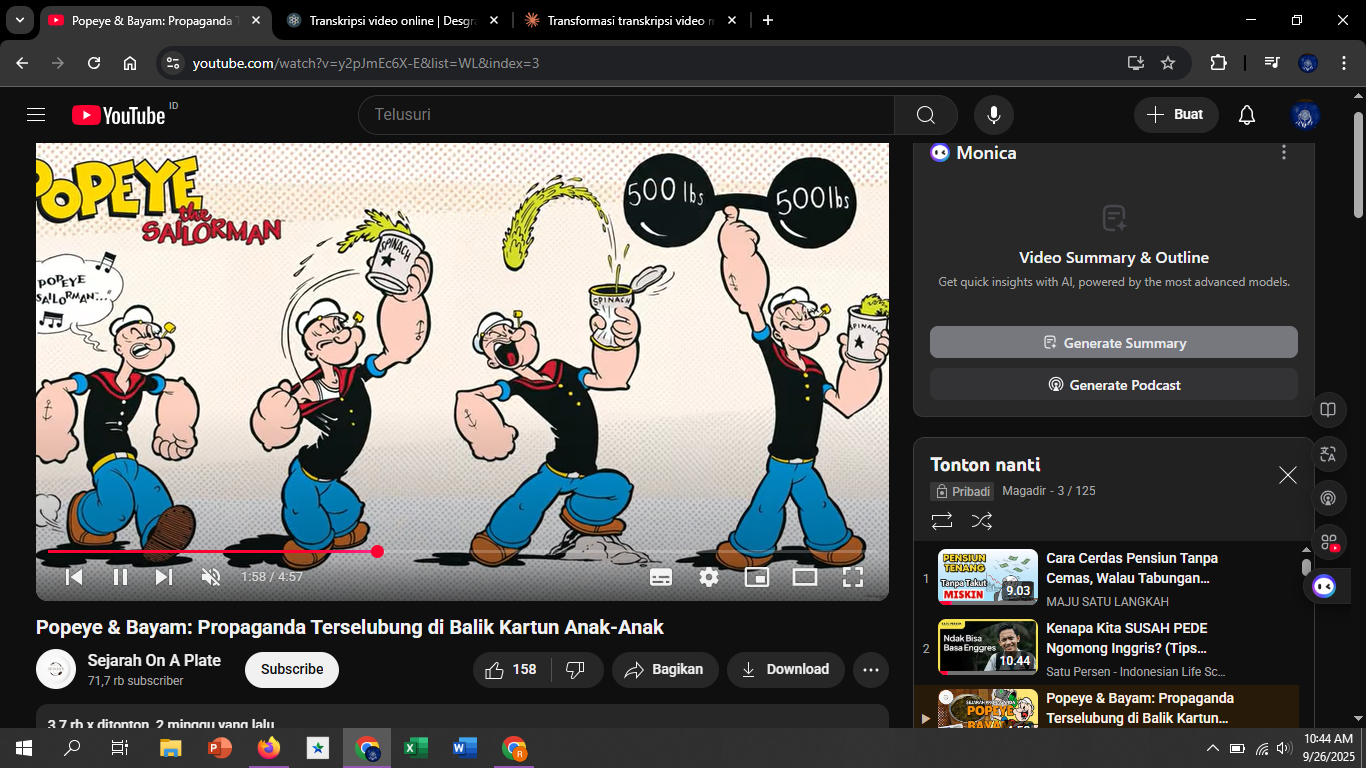The image size is (1366, 768).
Task: Start voice search with the microphone
Action: click(994, 115)
